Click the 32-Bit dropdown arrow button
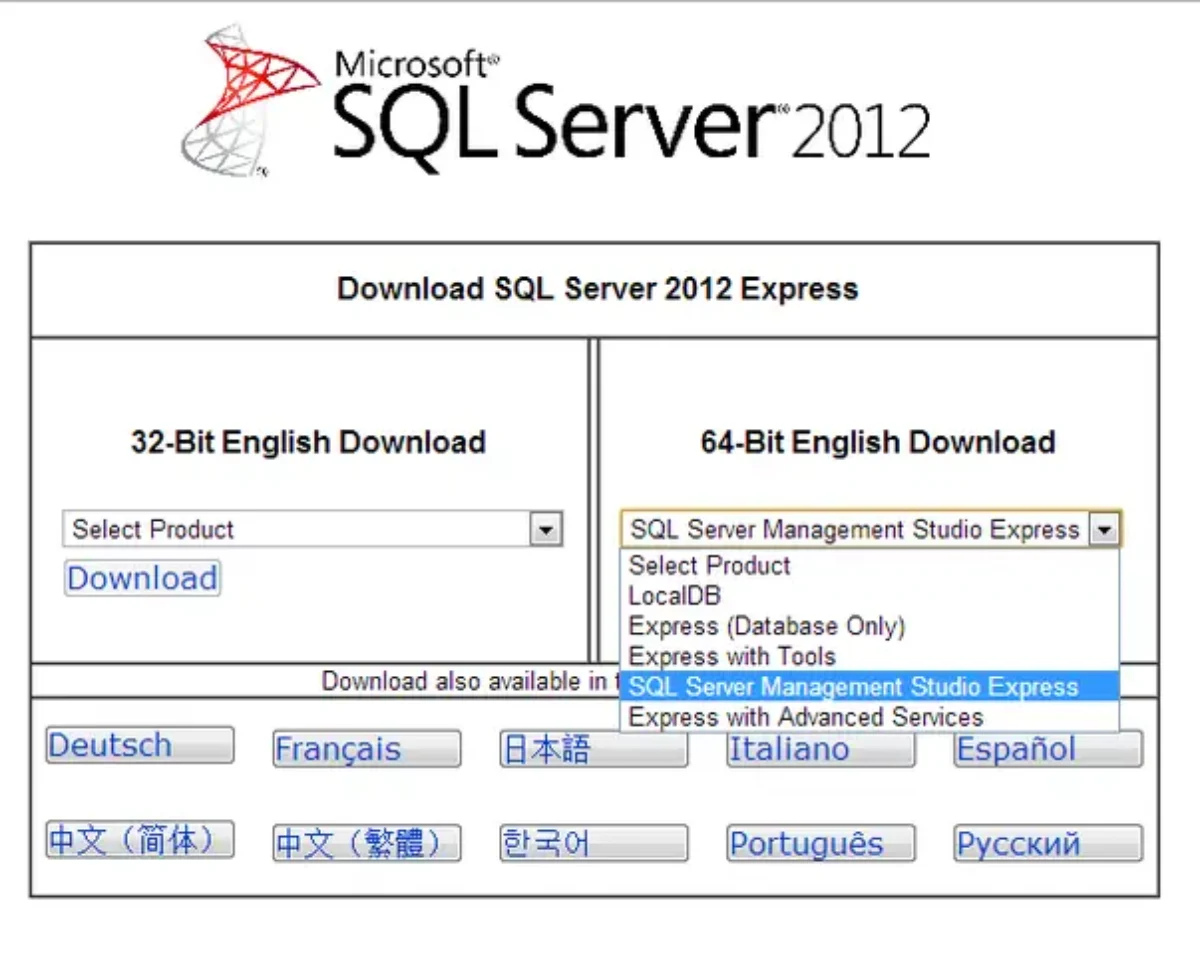Image resolution: width=1200 pixels, height=955 pixels. pos(545,529)
